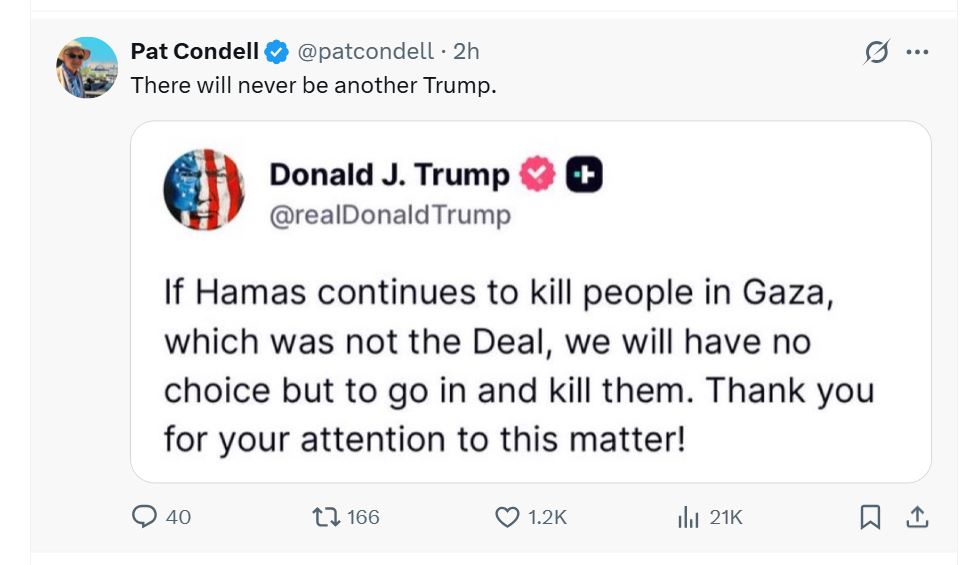The image size is (962, 565).
Task: Bookmark this post
Action: click(870, 516)
